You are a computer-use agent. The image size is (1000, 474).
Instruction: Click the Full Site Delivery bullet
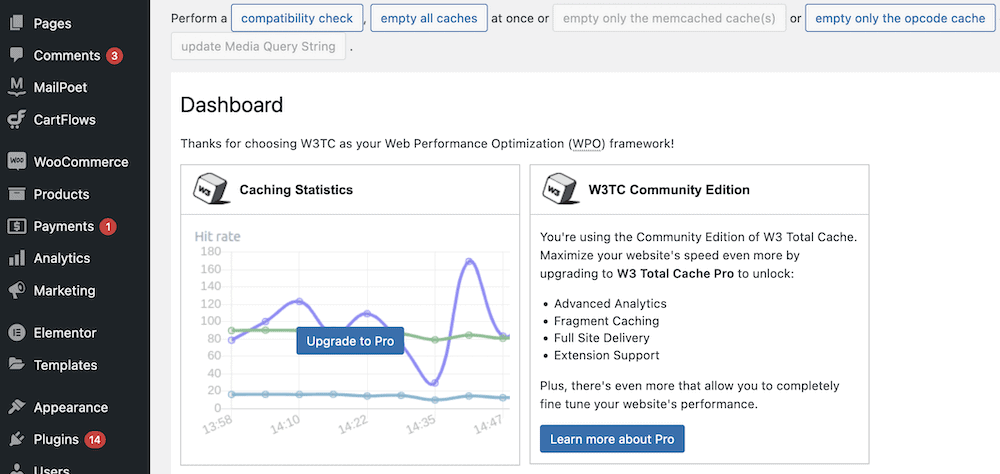click(x=602, y=338)
